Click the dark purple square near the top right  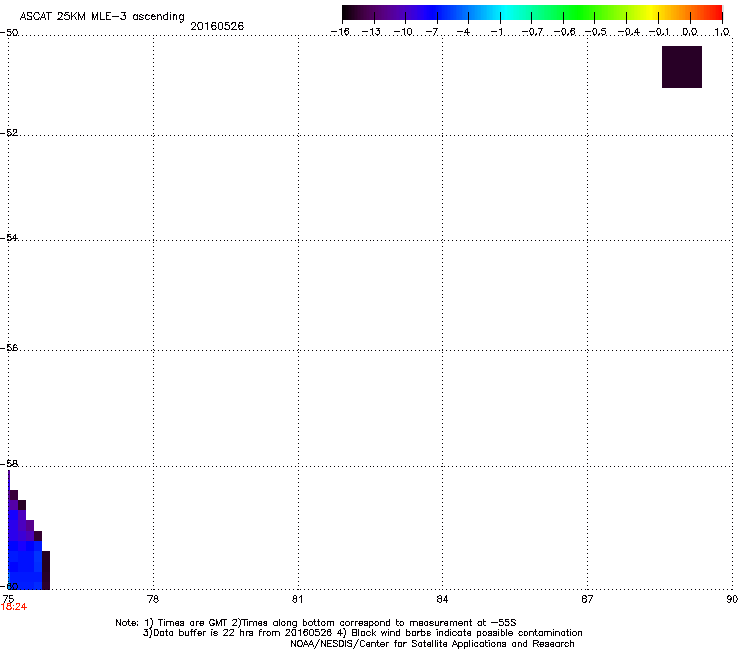pyautogui.click(x=681, y=67)
